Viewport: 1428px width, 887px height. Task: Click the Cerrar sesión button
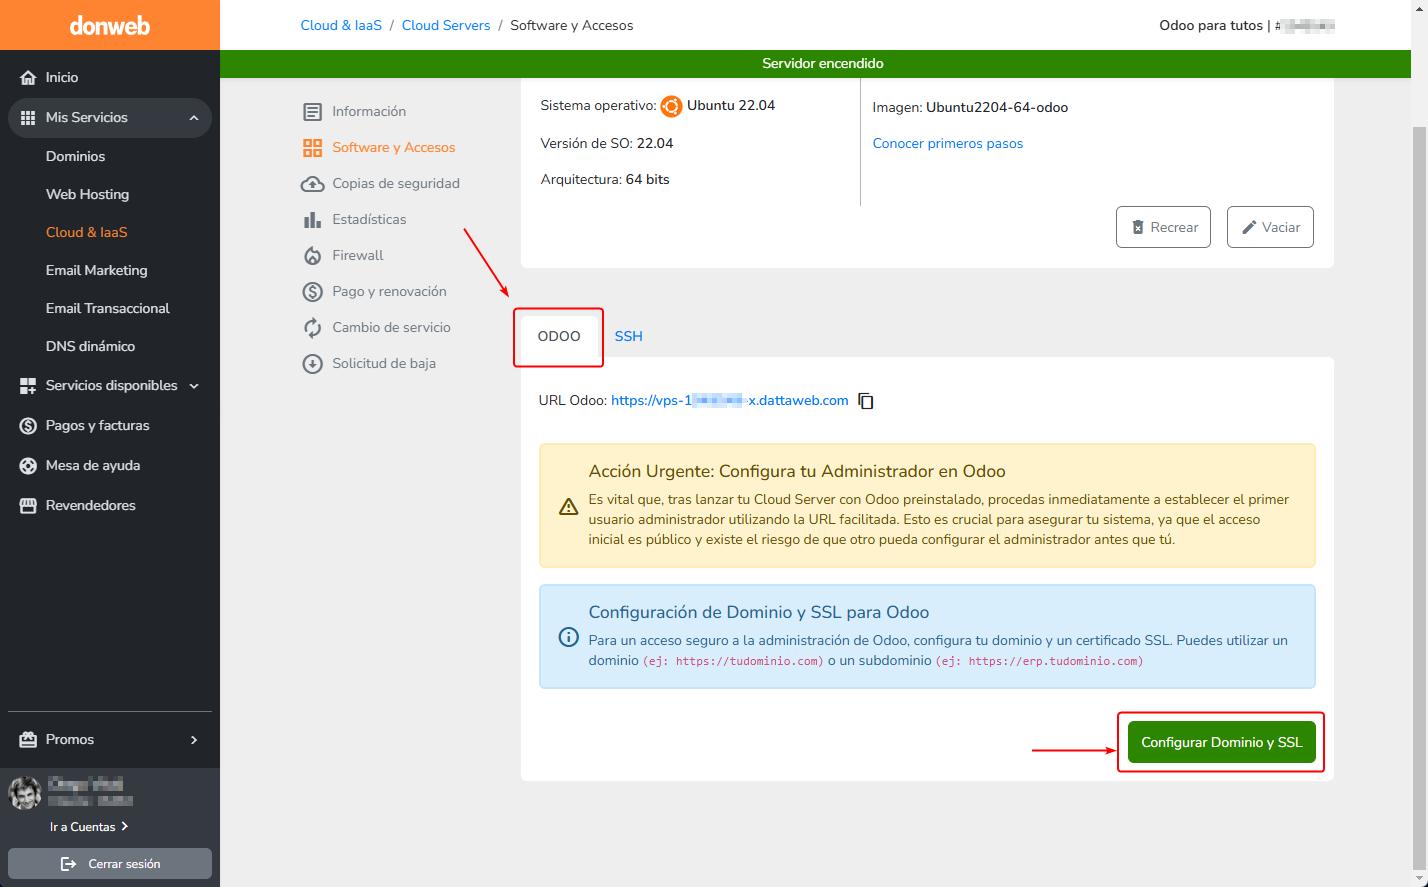click(x=110, y=863)
